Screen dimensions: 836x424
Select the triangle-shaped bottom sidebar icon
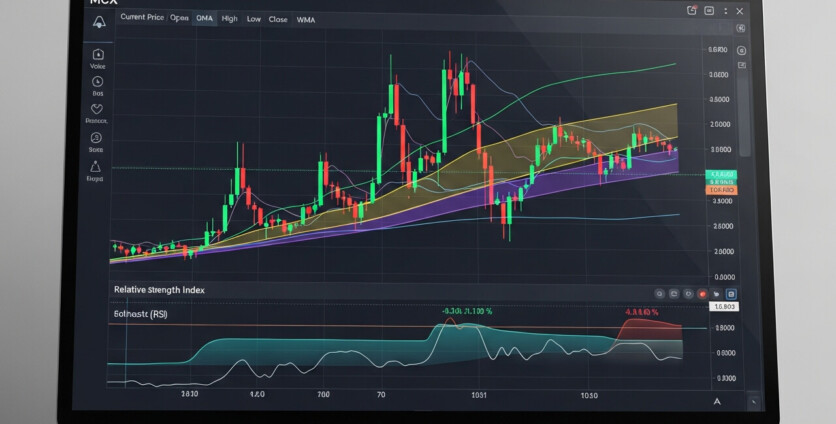click(x=95, y=166)
